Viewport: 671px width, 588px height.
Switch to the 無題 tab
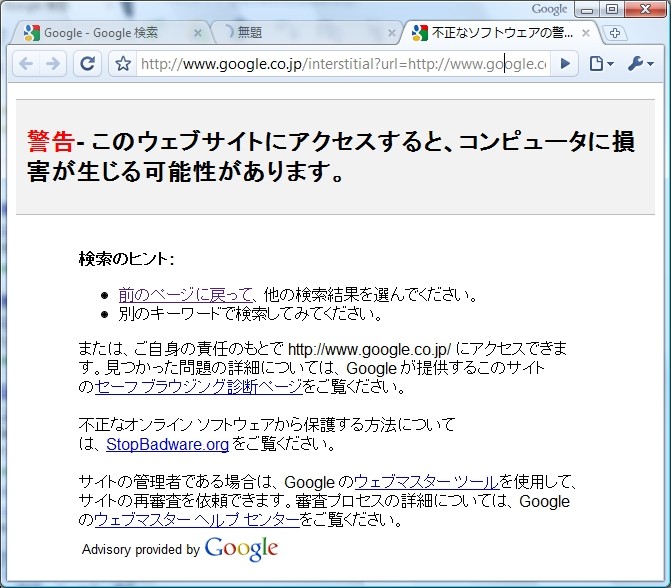tap(307, 33)
